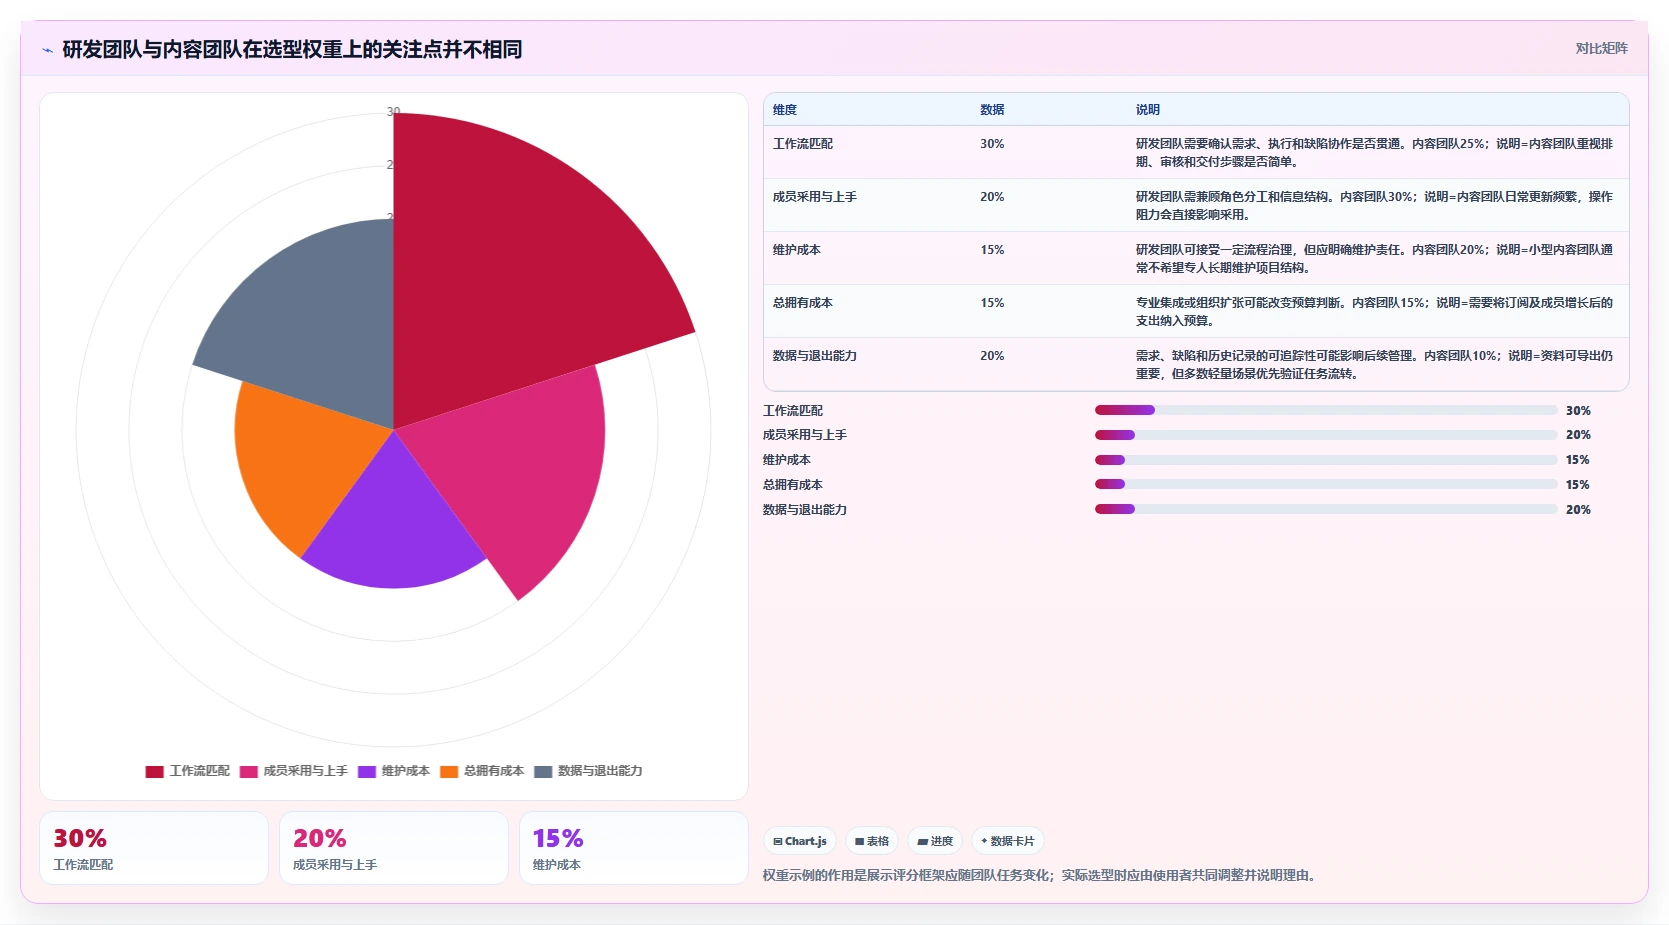Click the 进度 tag chip
Viewport: 1669px width, 925px height.
point(935,841)
